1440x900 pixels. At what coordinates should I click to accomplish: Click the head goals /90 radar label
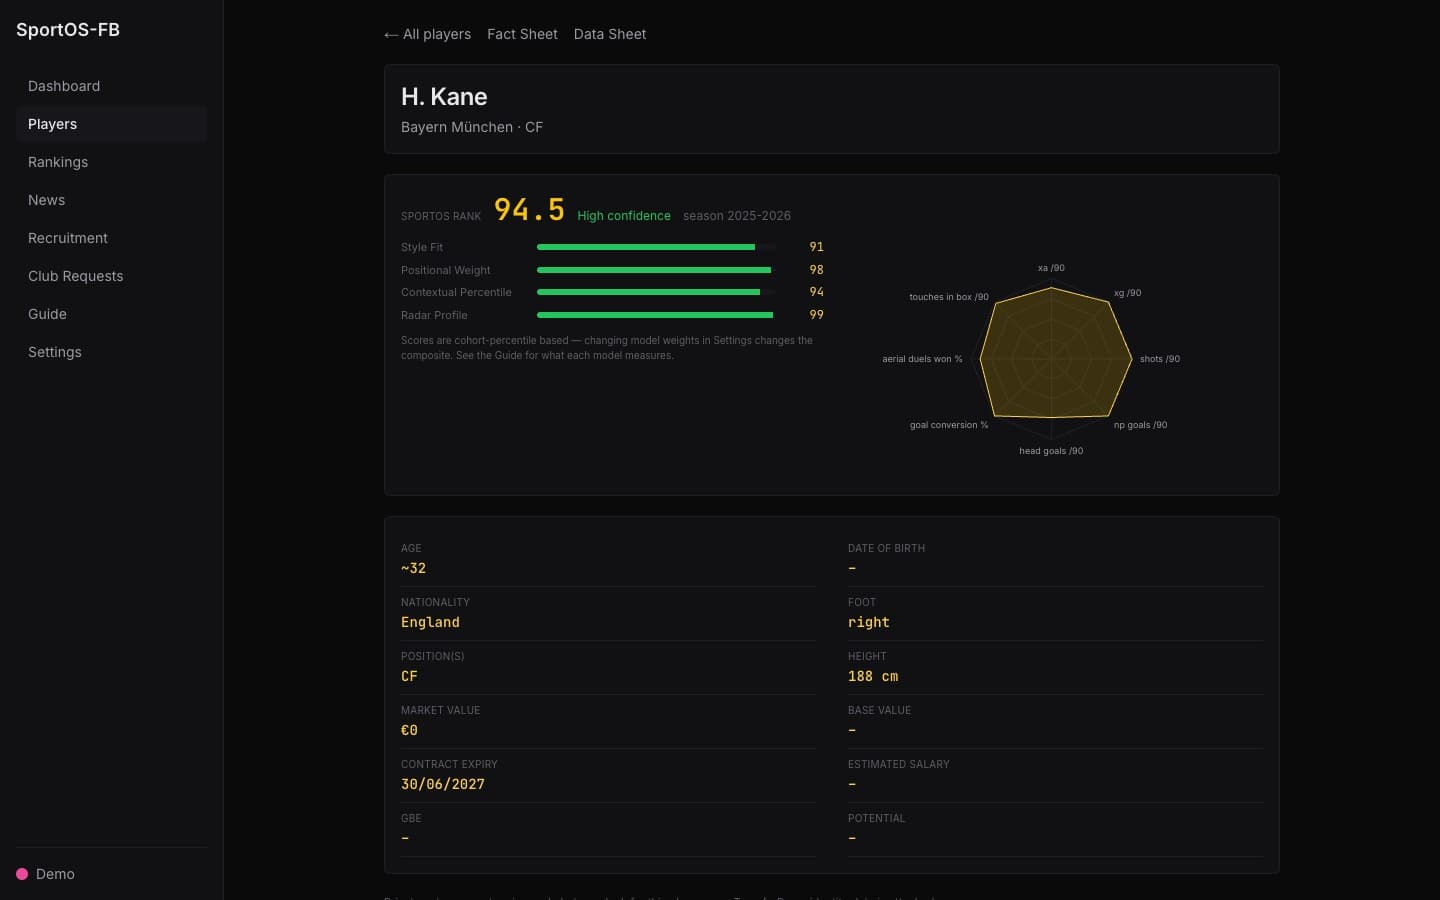1051,451
